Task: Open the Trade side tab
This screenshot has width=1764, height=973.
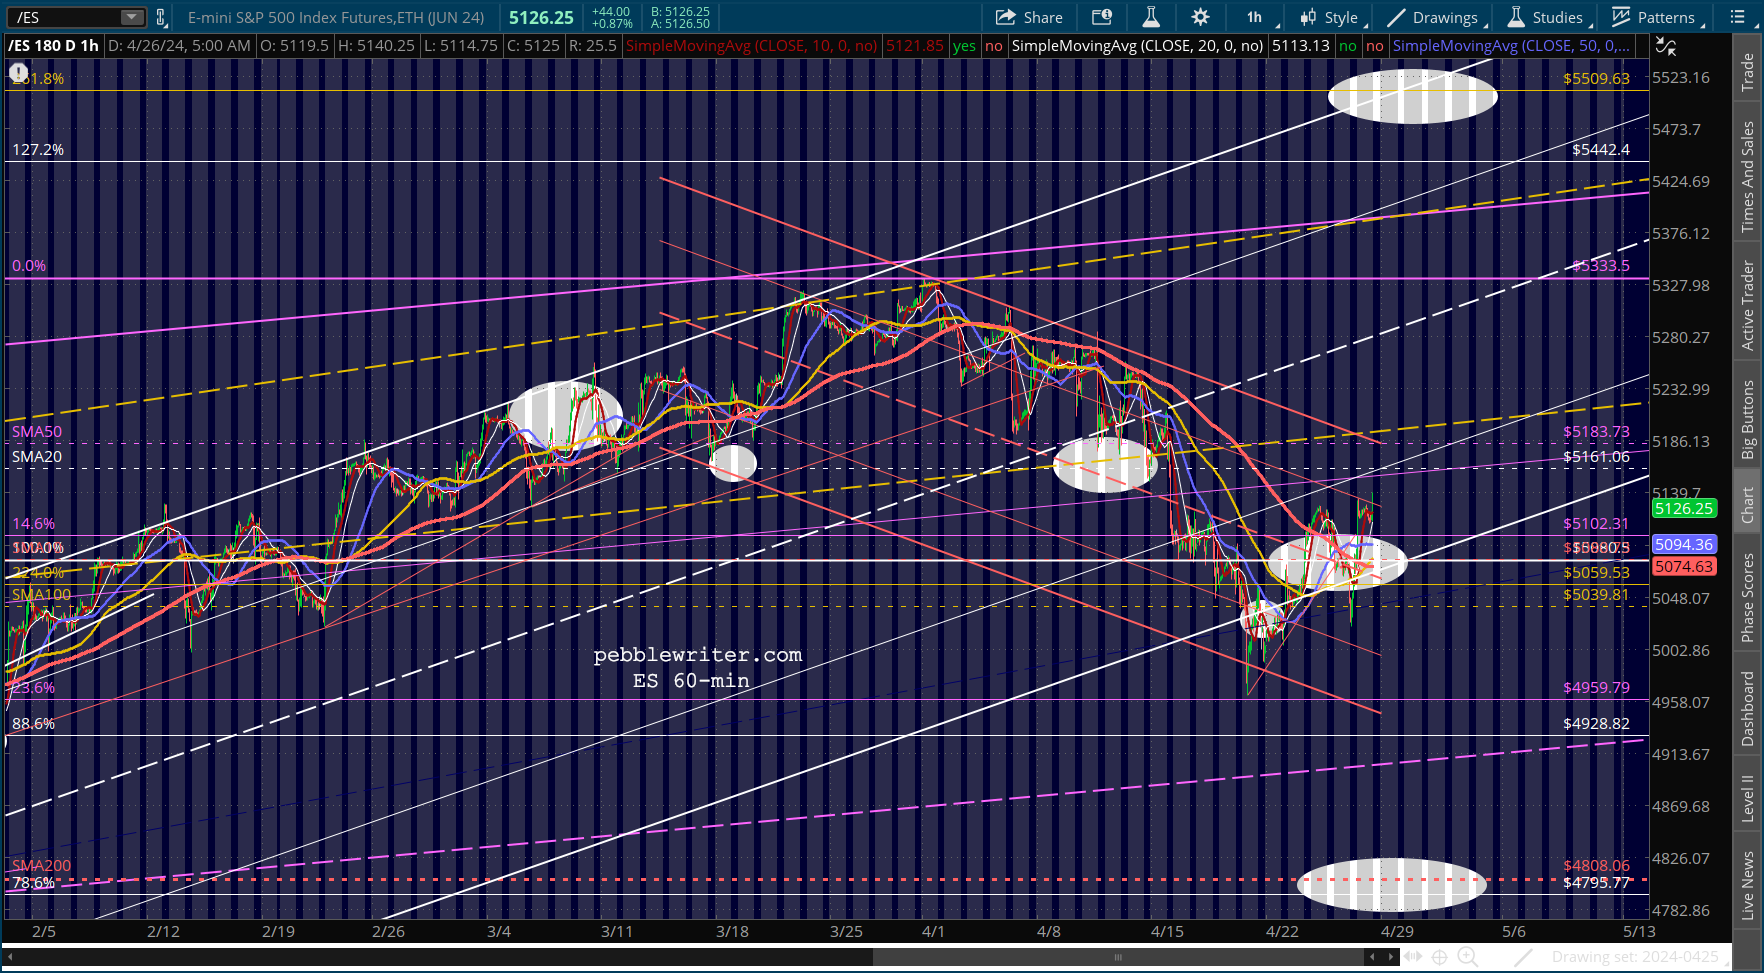Action: click(1748, 72)
